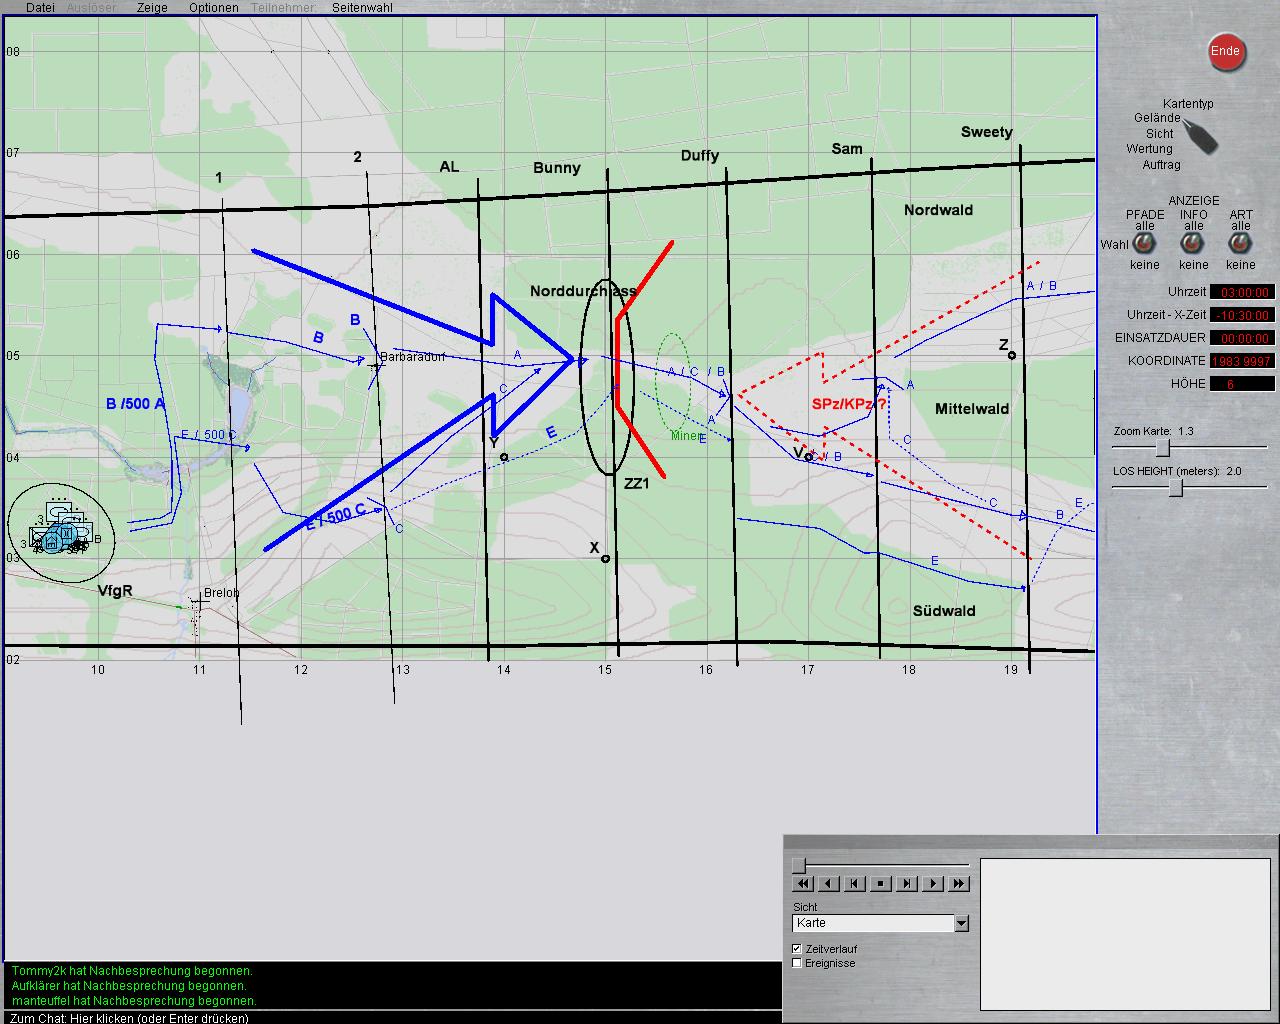
Task: Click the fast-forward playback button
Action: [x=959, y=883]
